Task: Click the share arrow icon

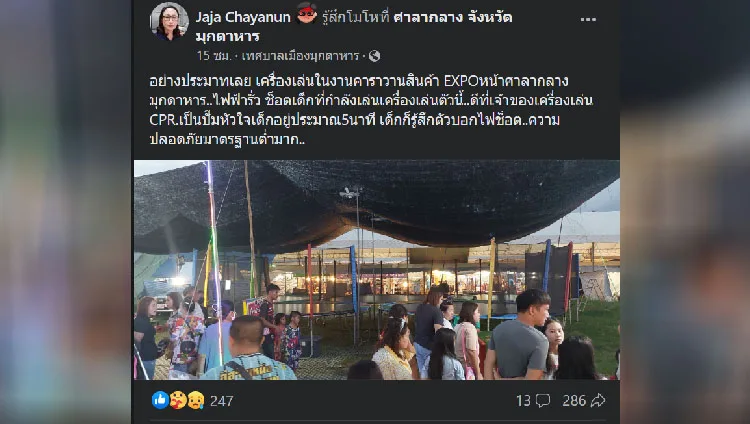Action: (x=598, y=401)
